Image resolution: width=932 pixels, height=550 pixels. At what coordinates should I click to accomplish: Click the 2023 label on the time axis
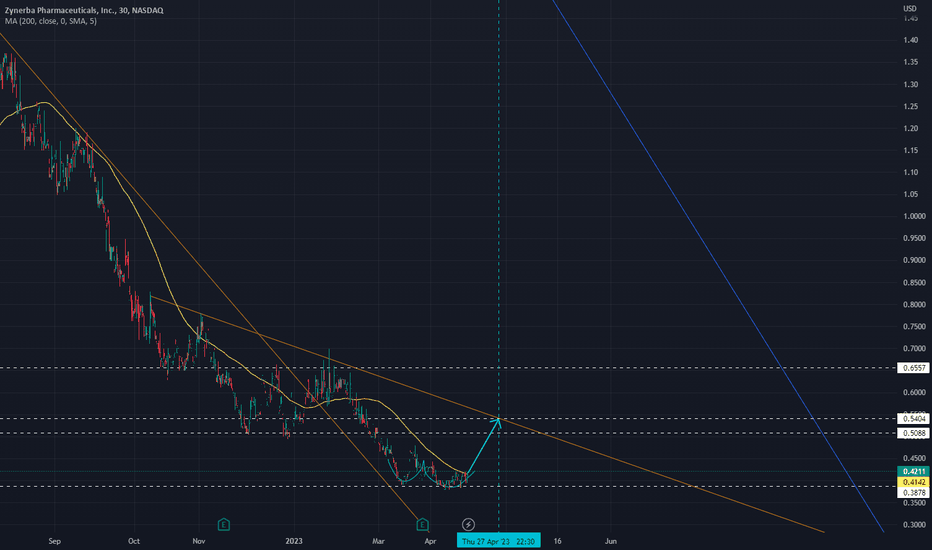[294, 541]
